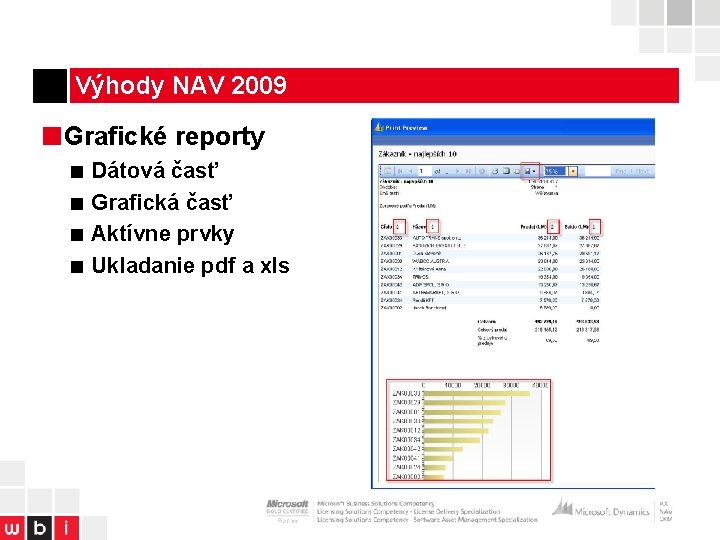Click the 'Print Preview' window title text
The height and width of the screenshot is (540, 720).
click(x=406, y=128)
